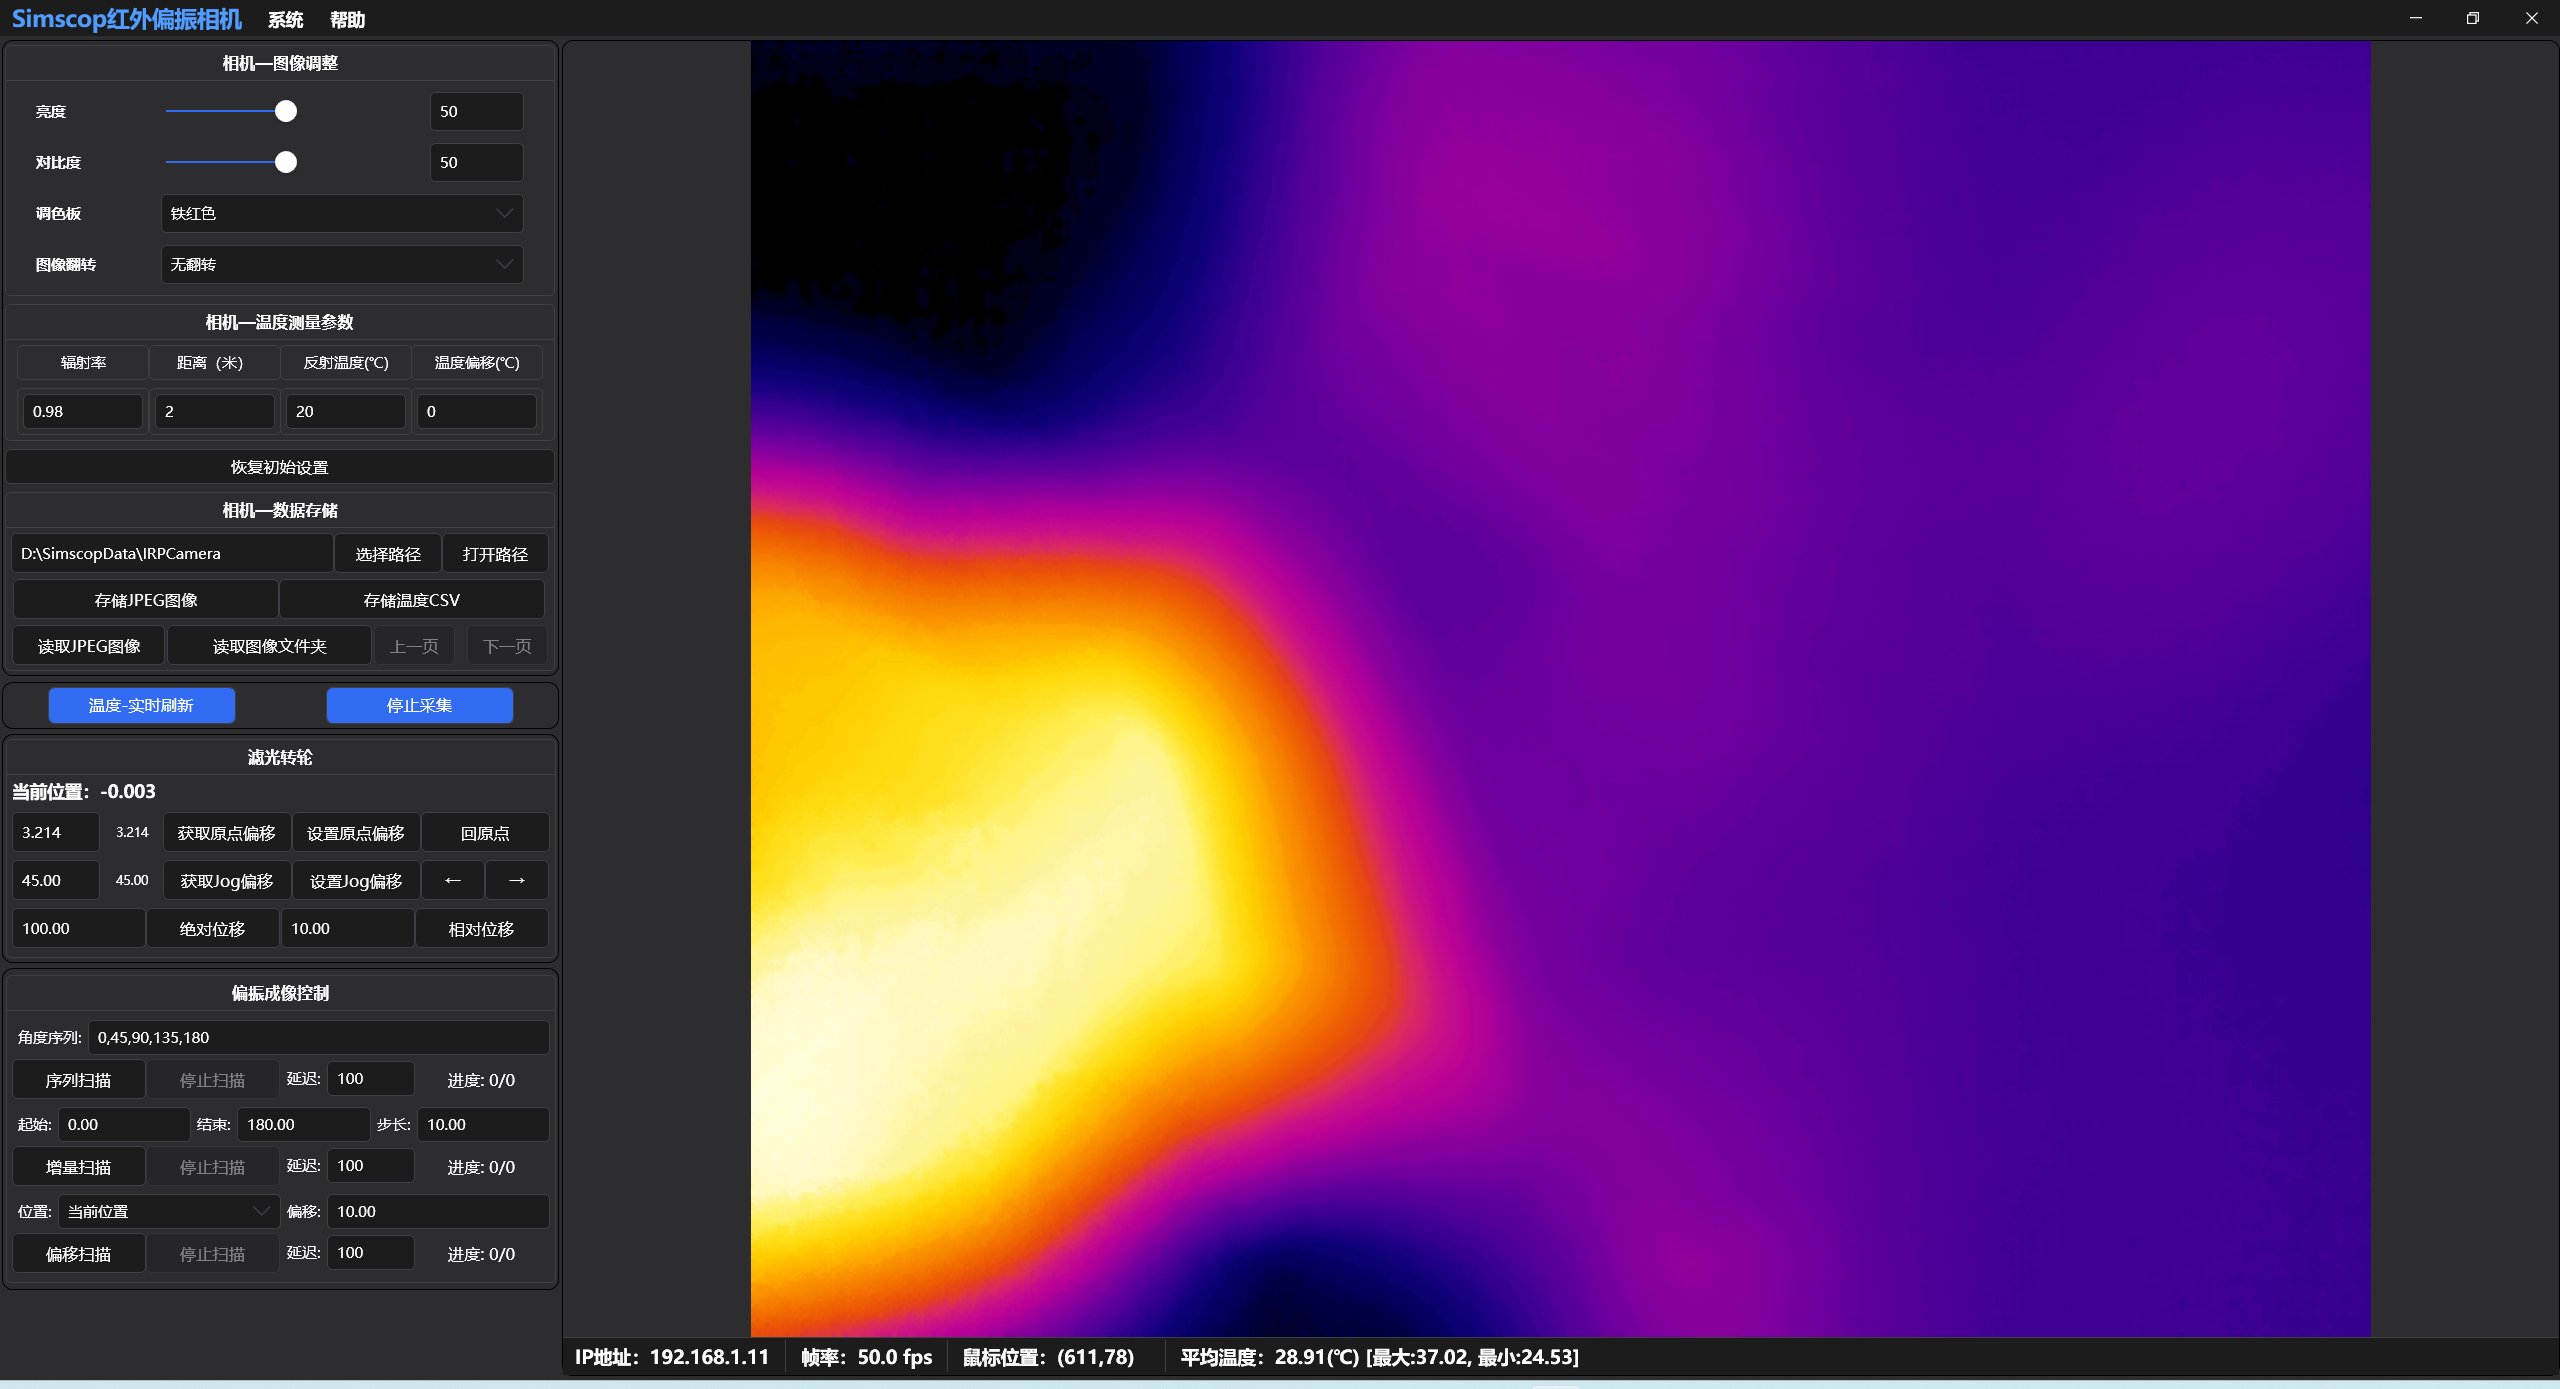Open the 图像翻转 flip dropdown

[341, 264]
